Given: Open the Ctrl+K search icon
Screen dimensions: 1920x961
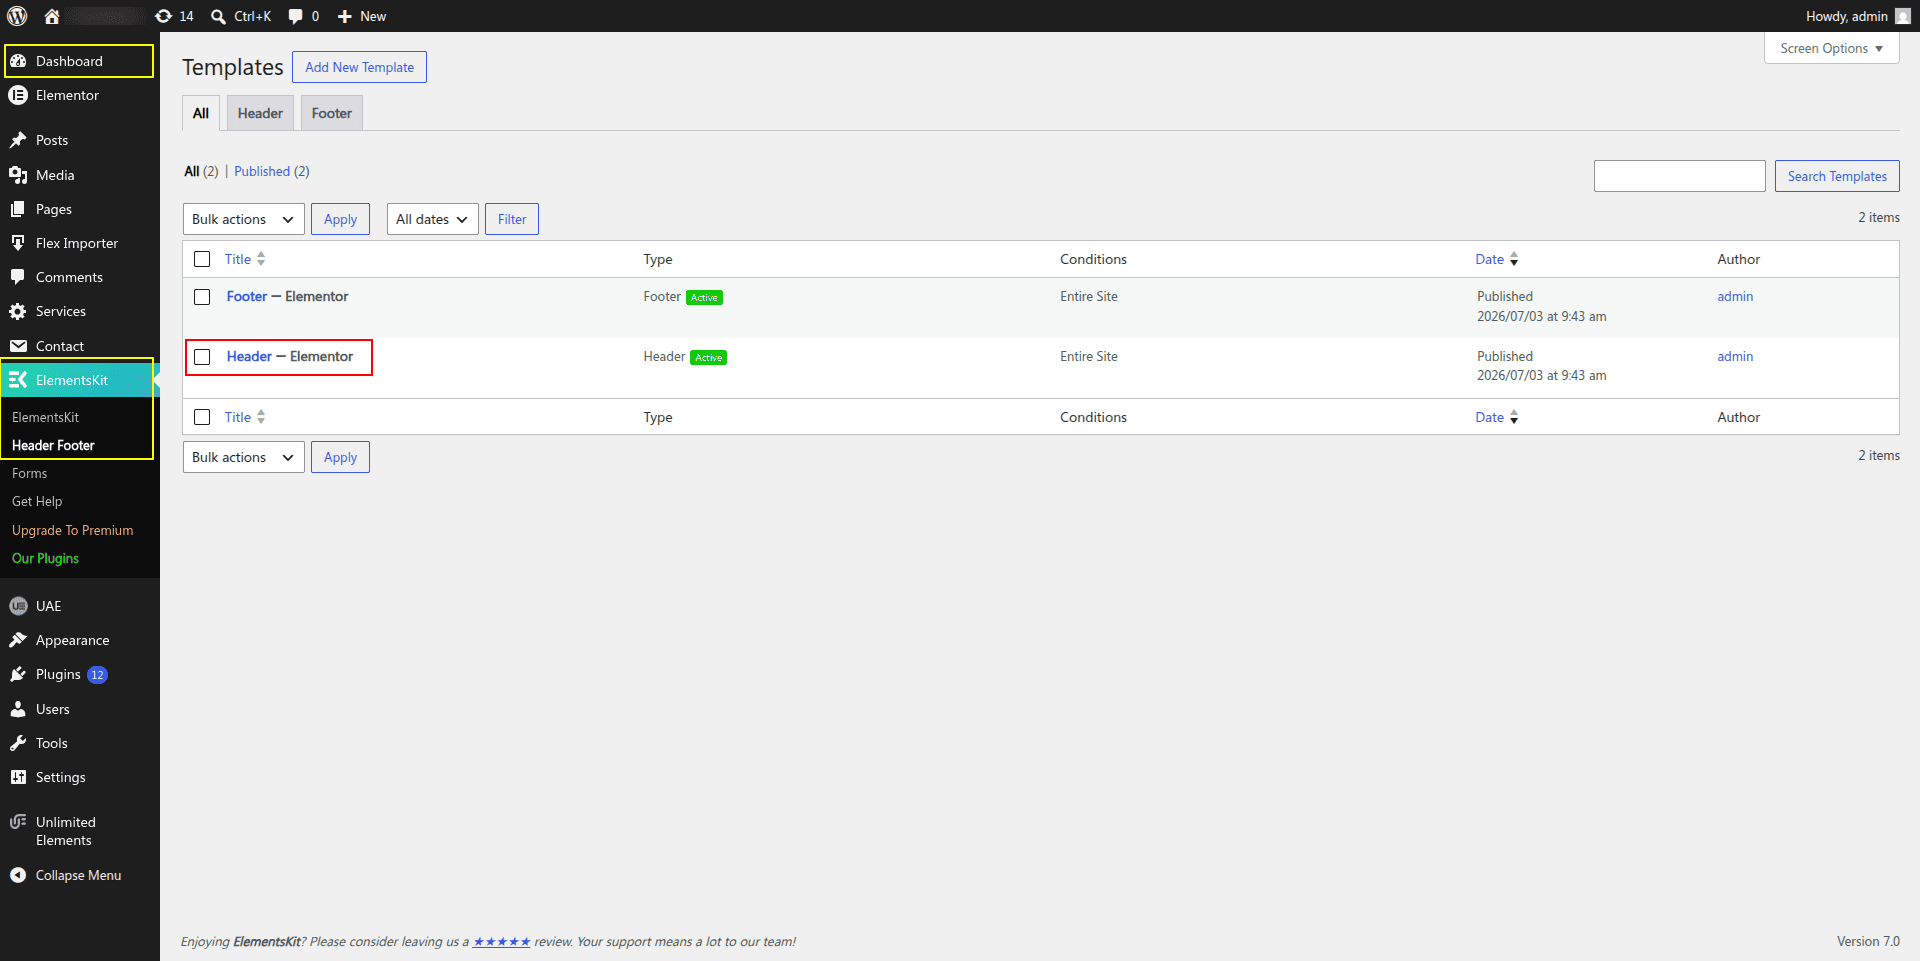Looking at the screenshot, I should click(x=218, y=16).
